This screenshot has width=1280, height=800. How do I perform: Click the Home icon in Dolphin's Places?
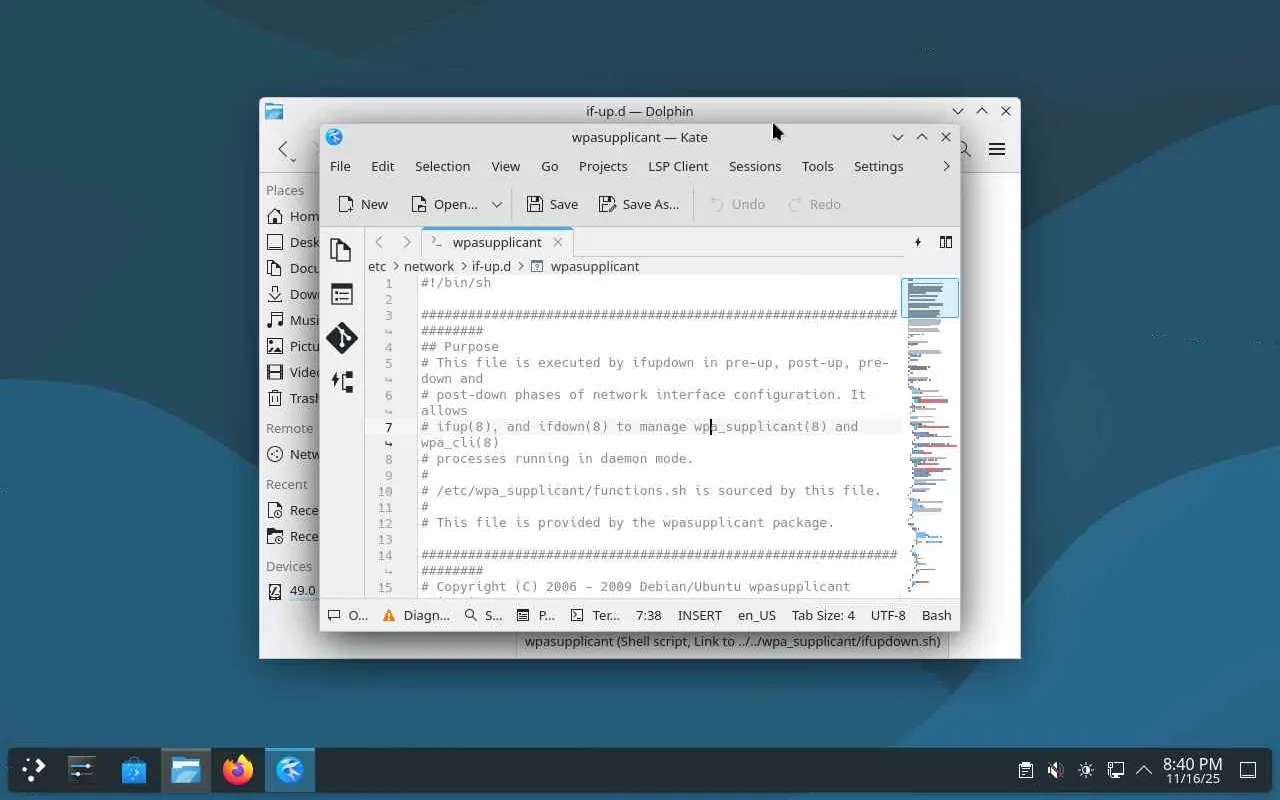point(275,216)
